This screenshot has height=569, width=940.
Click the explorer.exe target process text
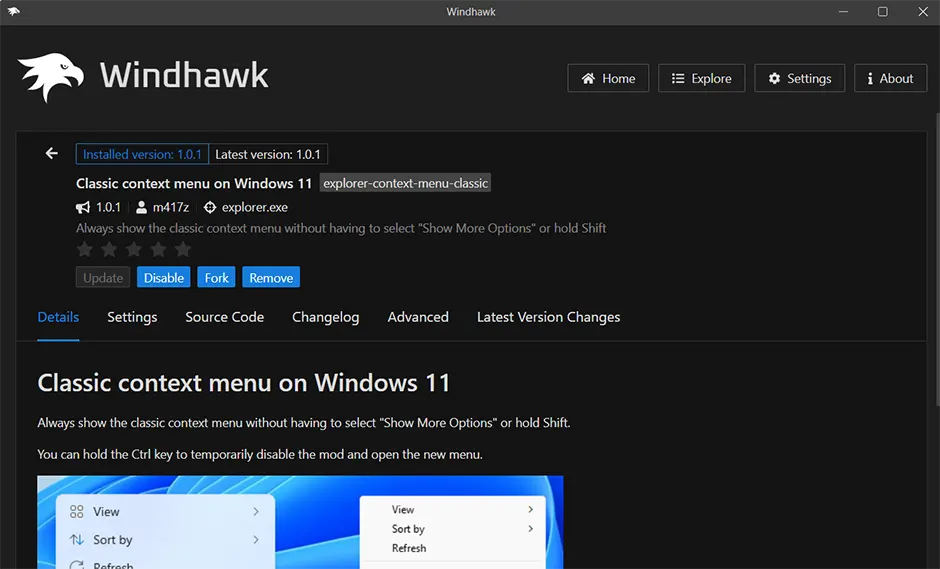coord(255,207)
